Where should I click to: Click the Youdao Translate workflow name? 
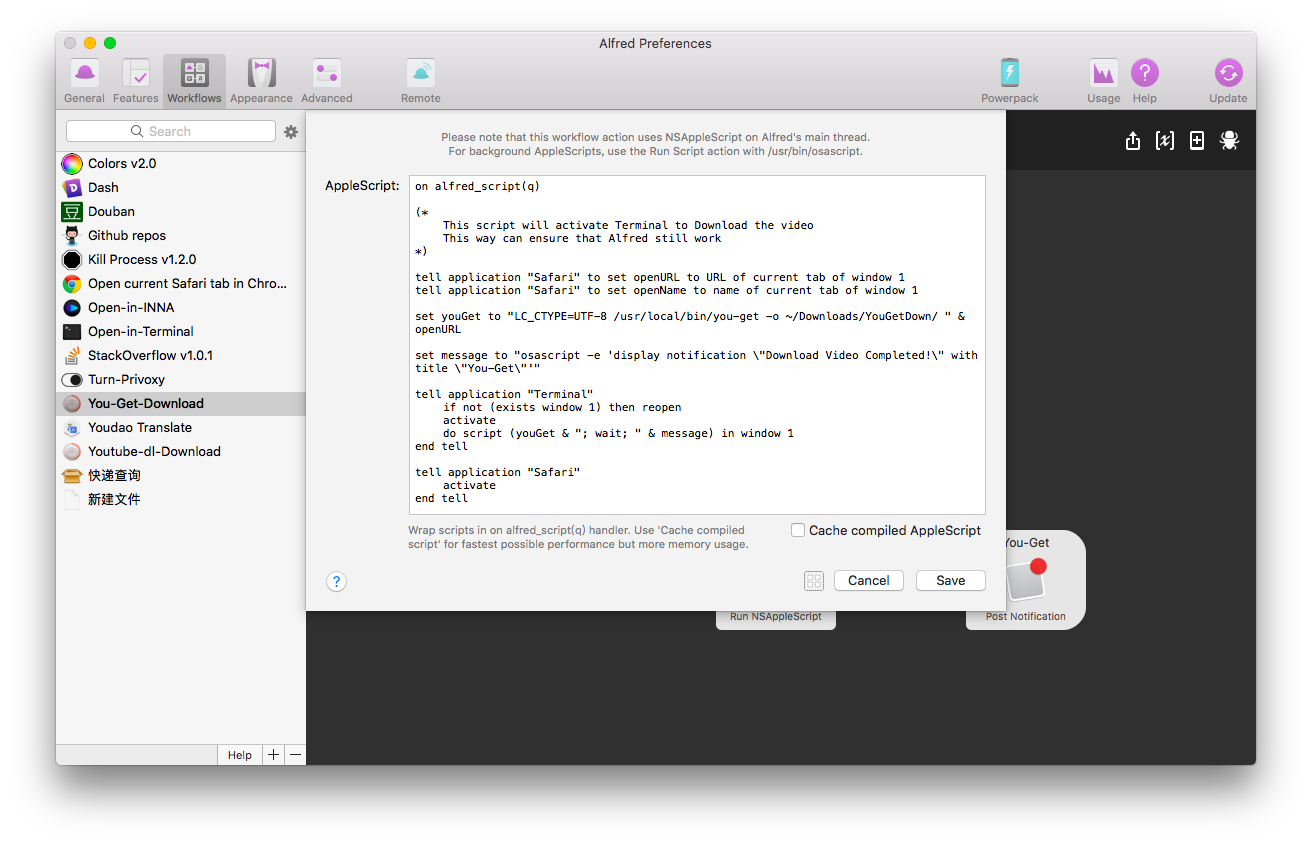(140, 428)
